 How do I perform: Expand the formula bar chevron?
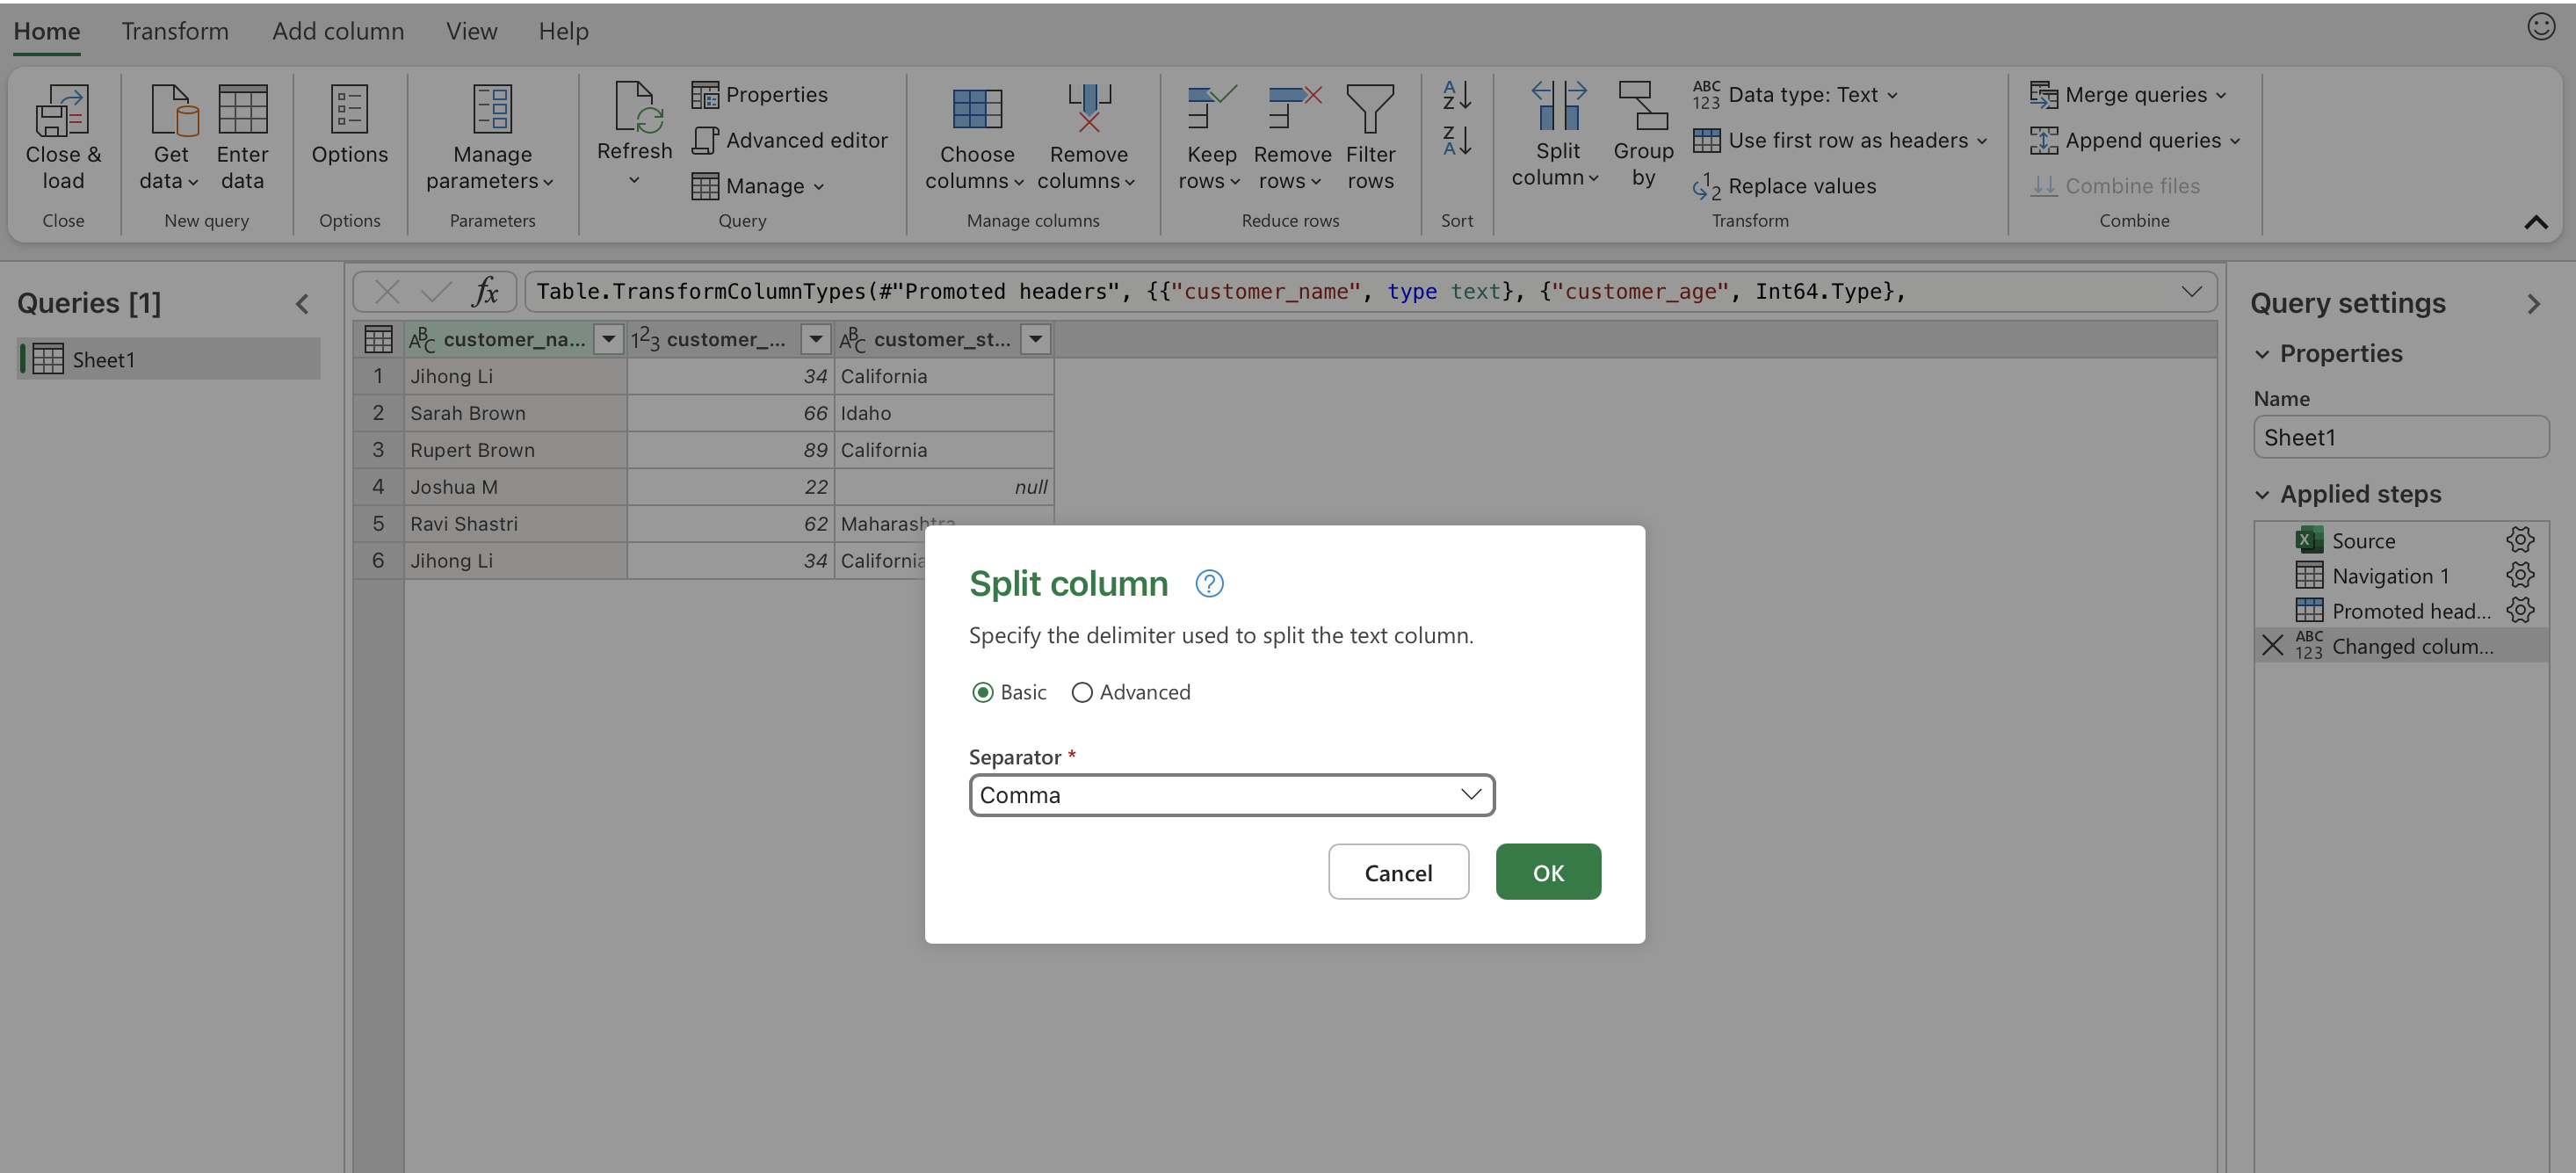tap(2190, 291)
